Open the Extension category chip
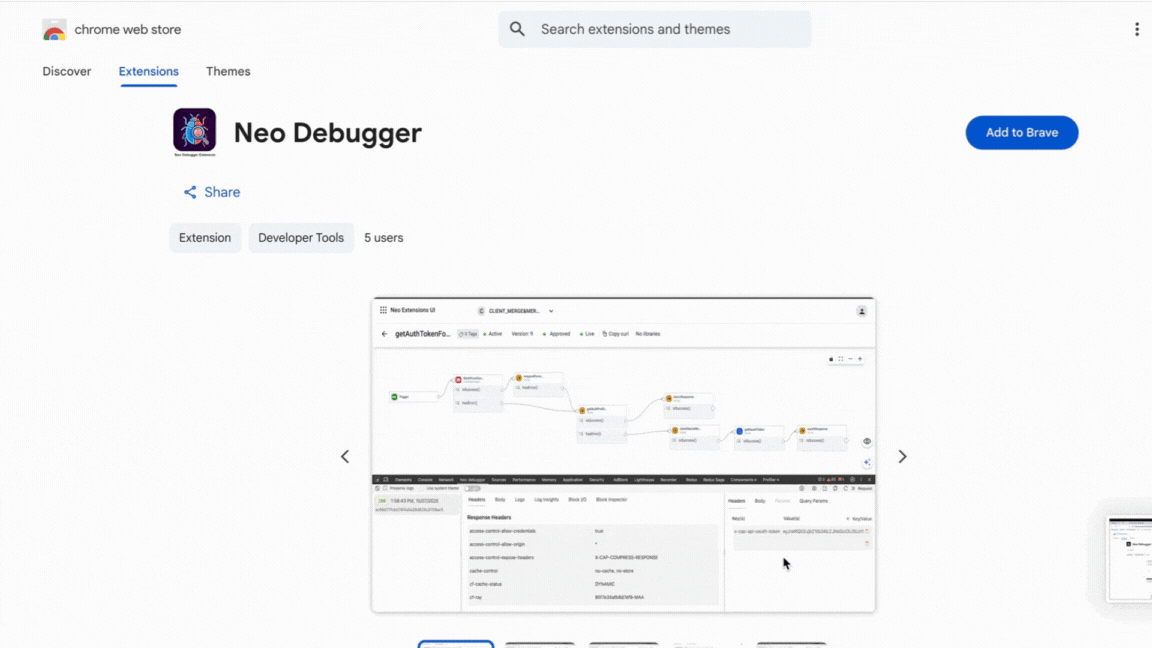The height and width of the screenshot is (648, 1152). click(205, 238)
